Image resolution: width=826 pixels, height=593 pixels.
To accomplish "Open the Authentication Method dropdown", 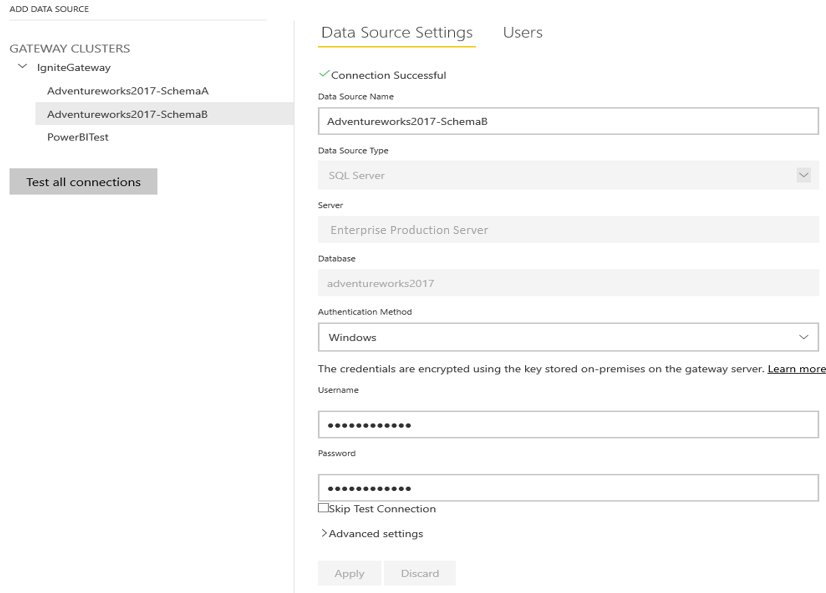I will tap(568, 337).
